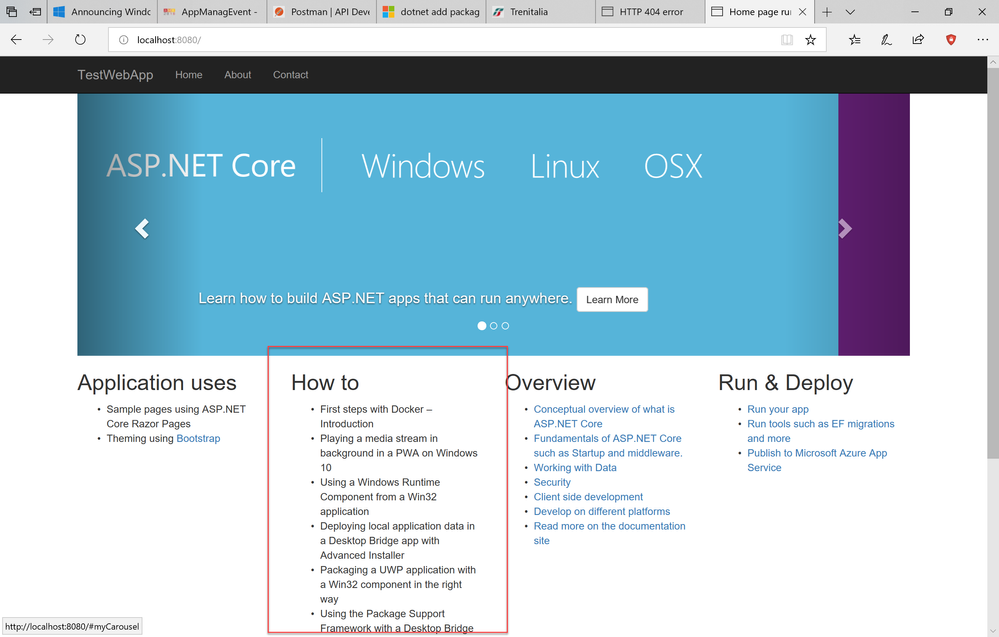Image resolution: width=999 pixels, height=637 pixels.
Task: Click the tabs you've set aside icon
Action: coord(11,11)
